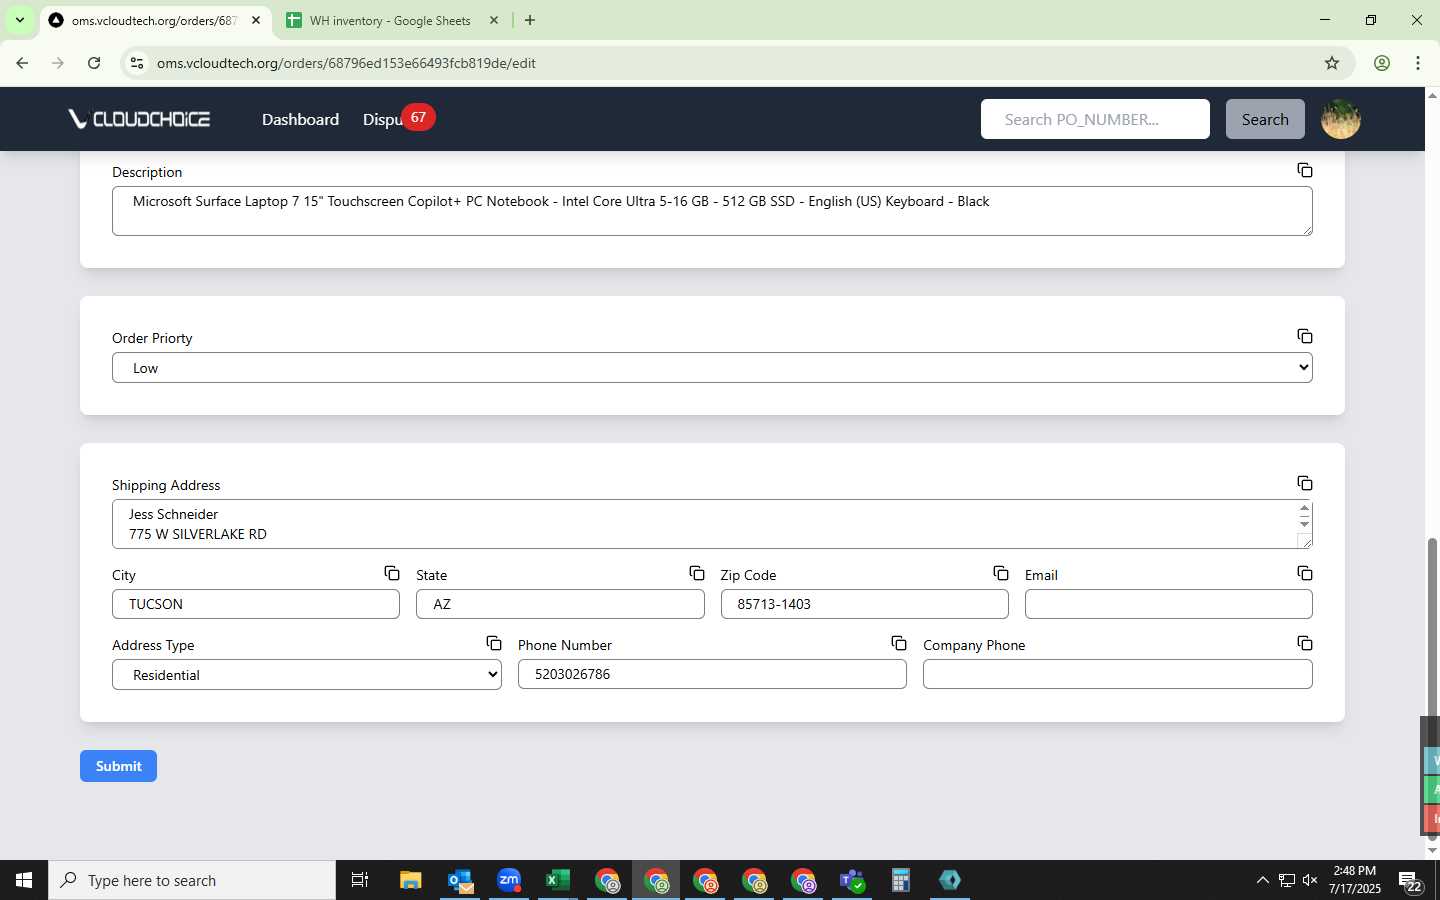Click the Search button
The width and height of the screenshot is (1440, 900).
coord(1265,119)
